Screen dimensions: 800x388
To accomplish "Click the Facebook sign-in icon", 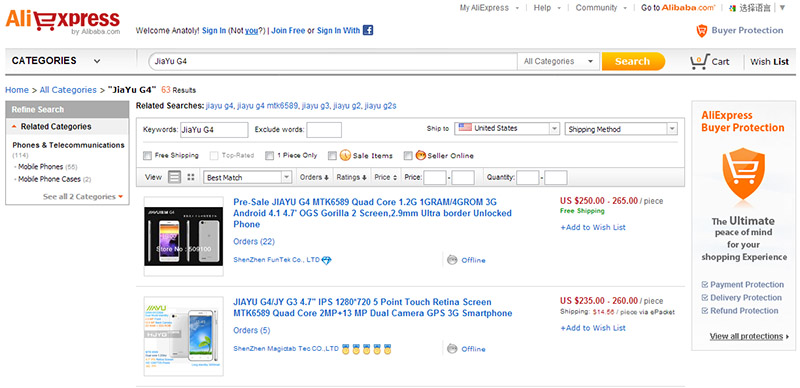I will pos(368,30).
